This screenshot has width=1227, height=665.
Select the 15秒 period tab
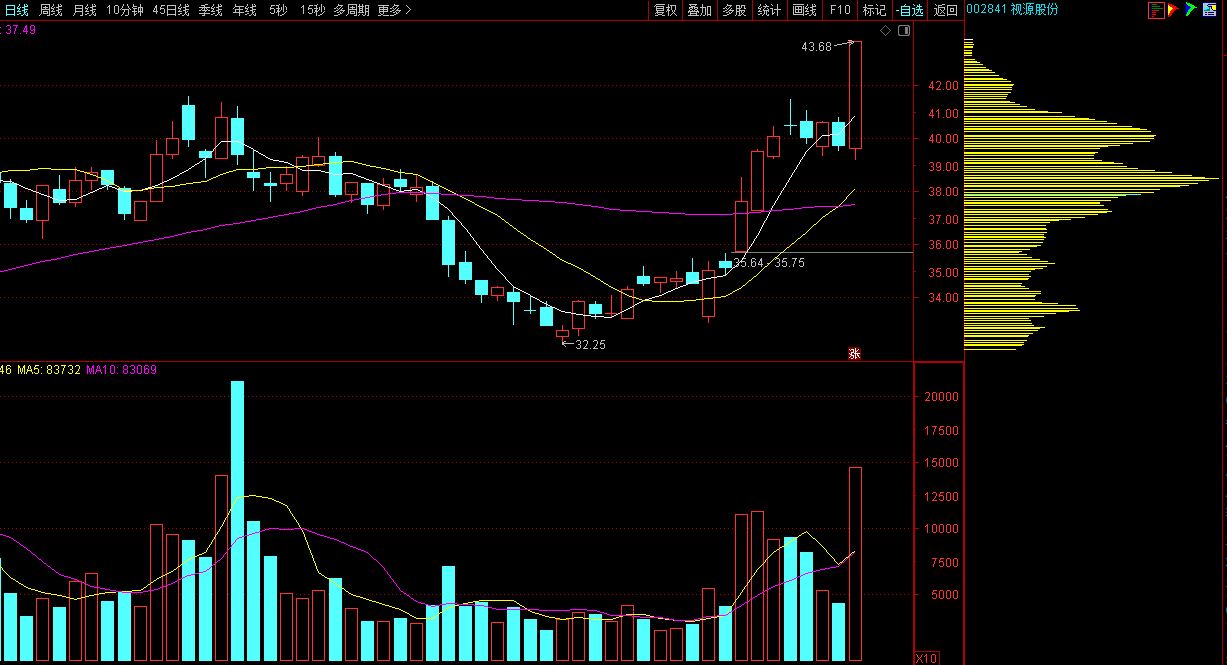pos(312,10)
